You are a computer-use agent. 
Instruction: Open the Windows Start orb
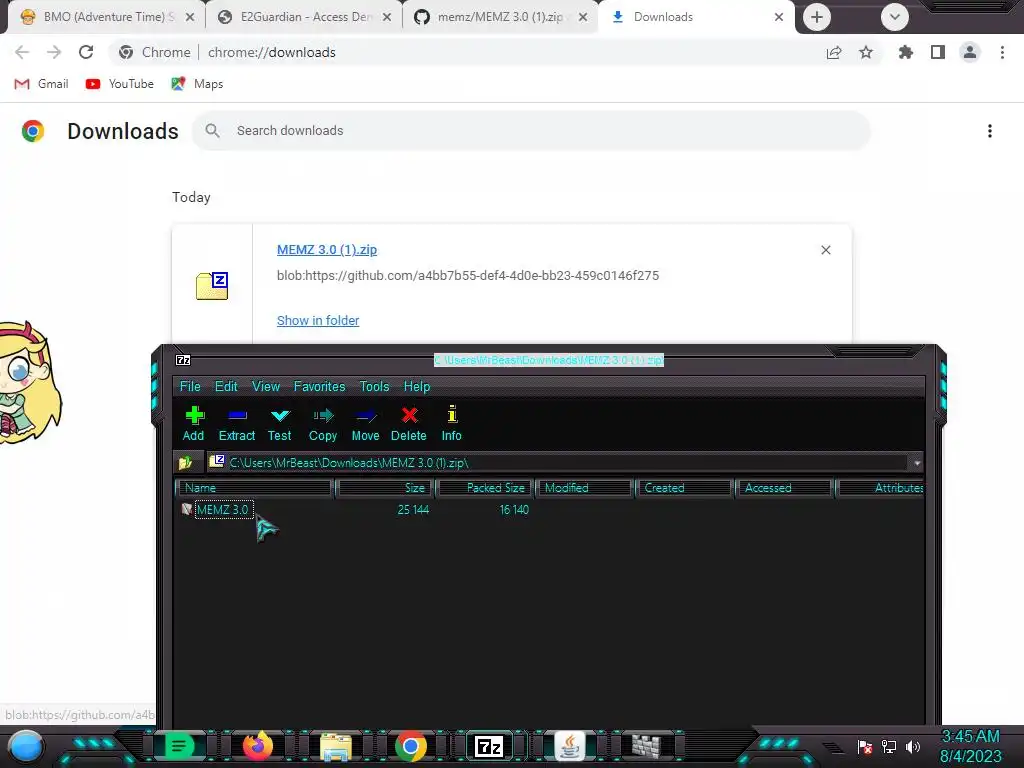tap(26, 746)
